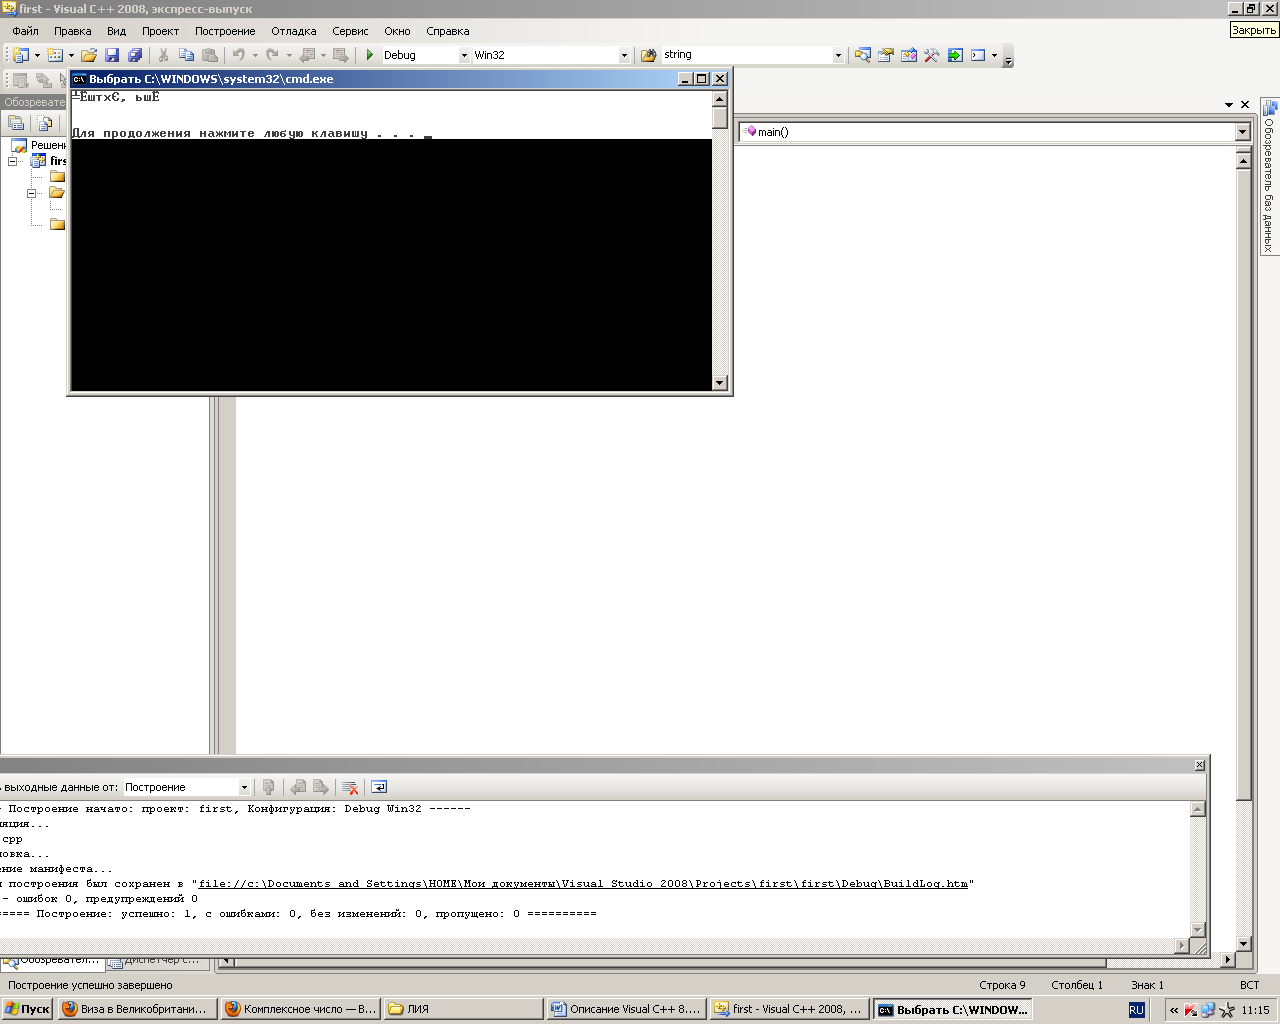Click the Navigate Backward icon
This screenshot has height=1024, width=1280.
[307, 55]
